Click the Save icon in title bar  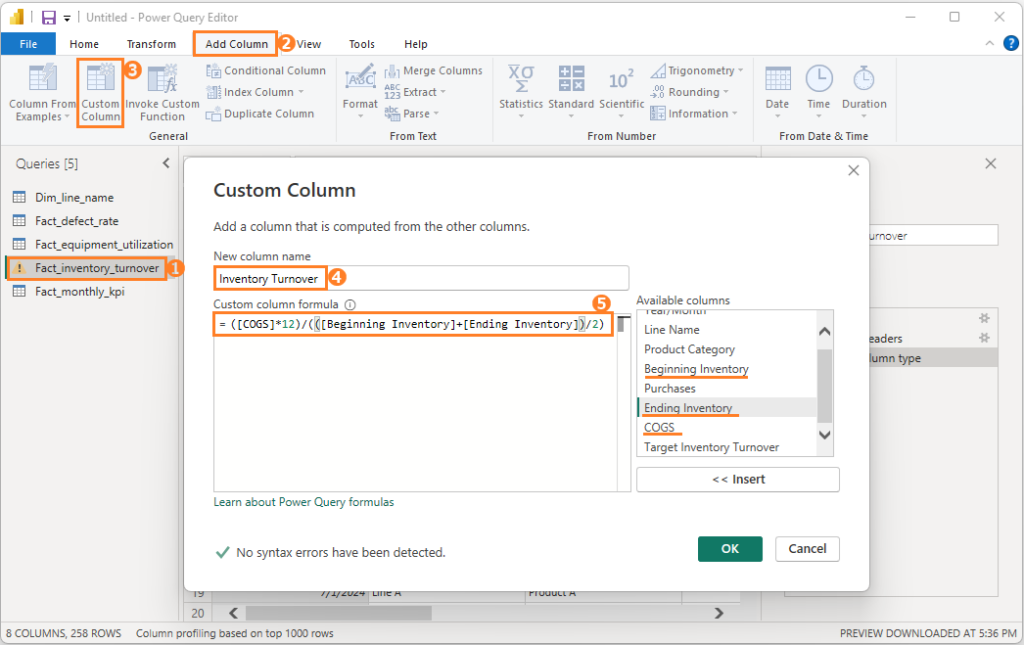(x=49, y=18)
